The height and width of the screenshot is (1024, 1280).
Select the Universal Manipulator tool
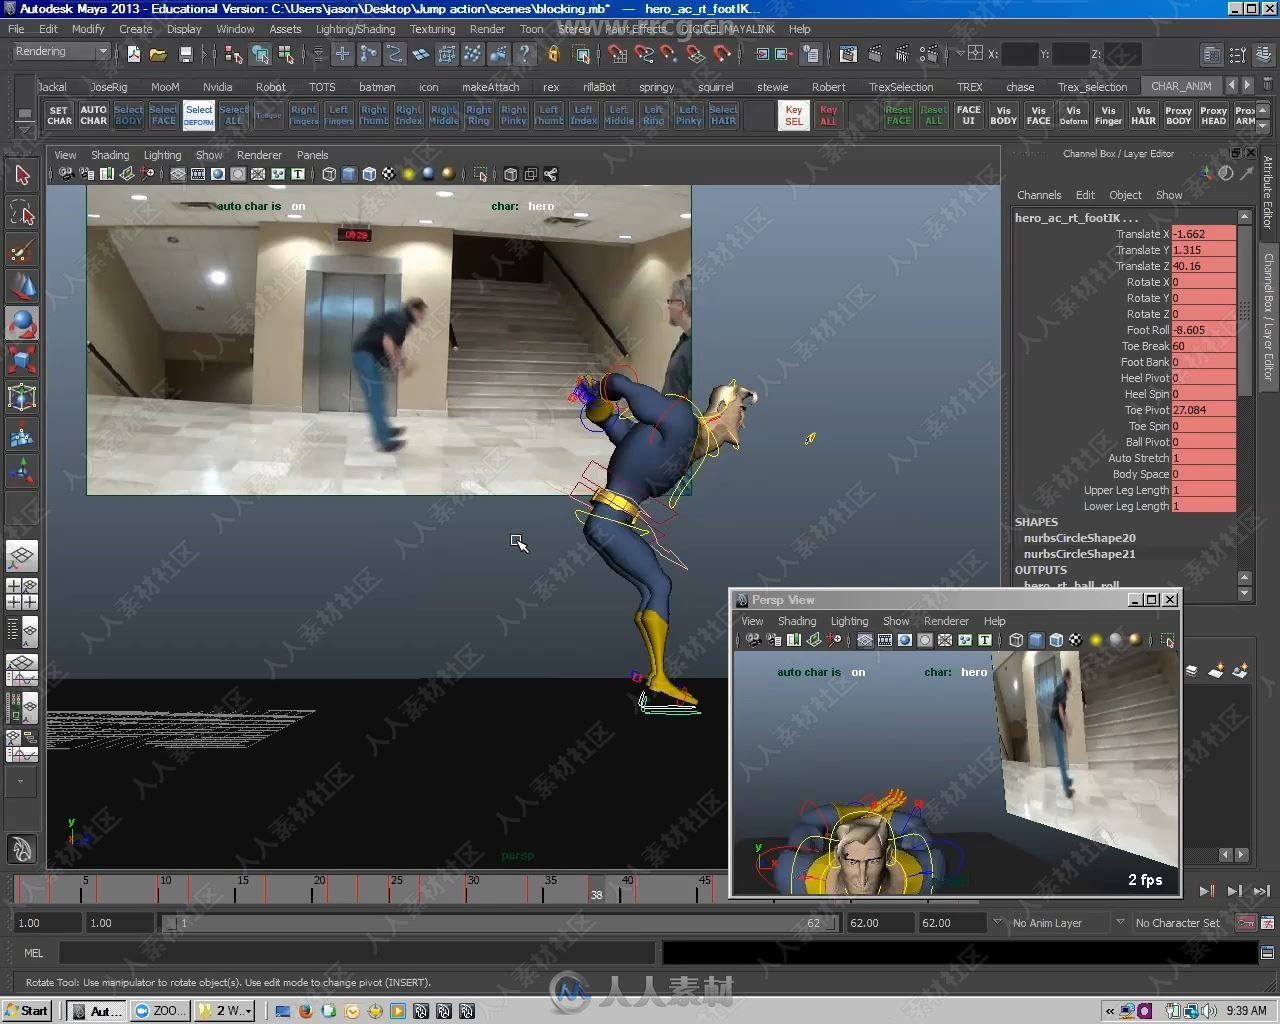coord(22,397)
